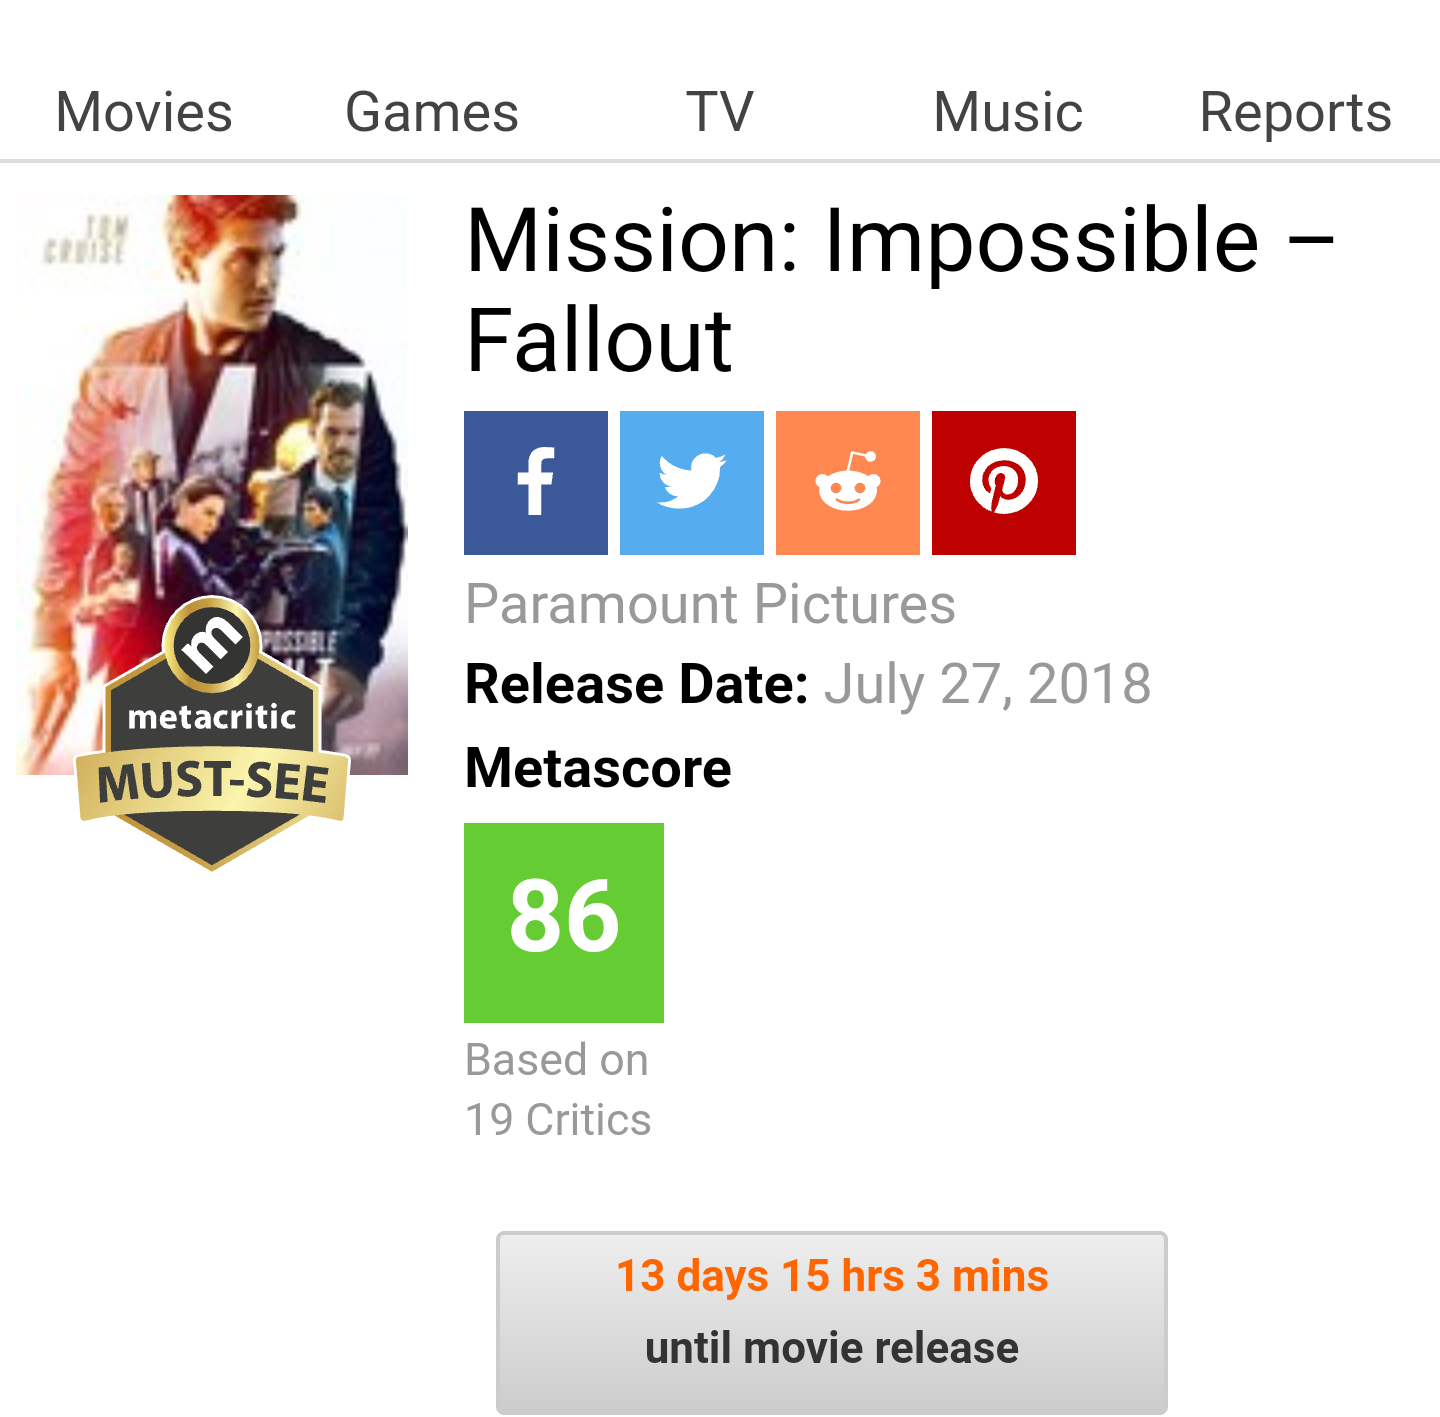Click the bold Release Date label

tap(636, 685)
